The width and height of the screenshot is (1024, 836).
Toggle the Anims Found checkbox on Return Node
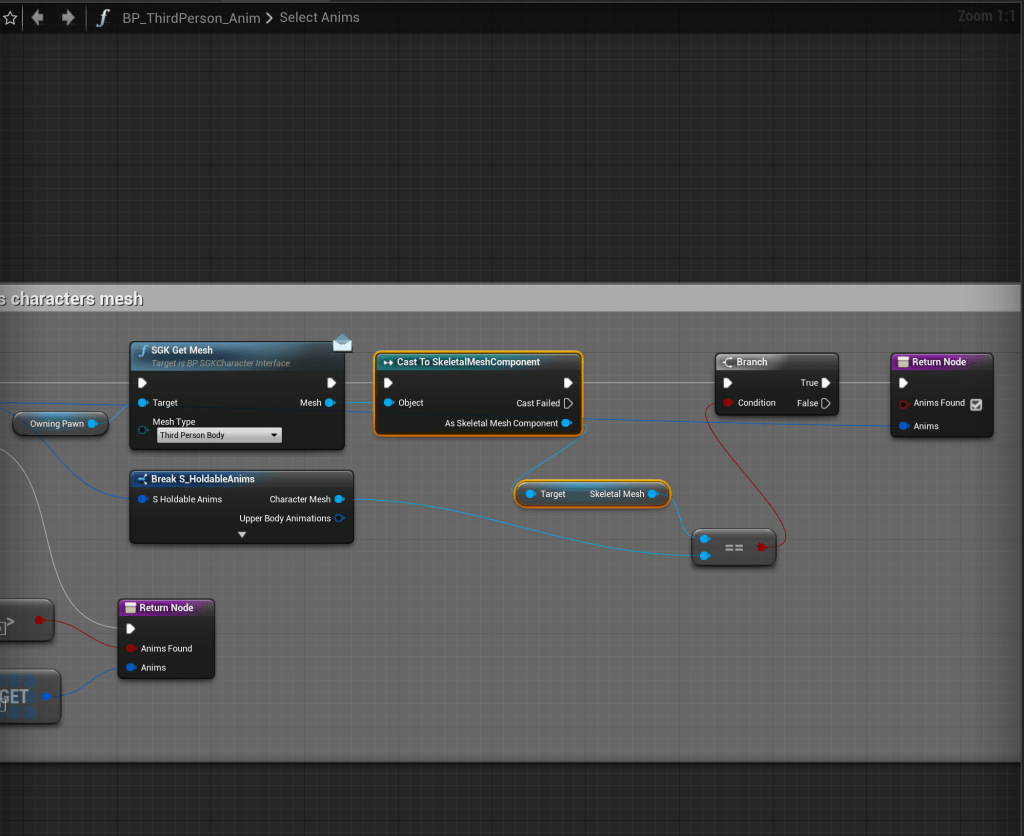(975, 404)
